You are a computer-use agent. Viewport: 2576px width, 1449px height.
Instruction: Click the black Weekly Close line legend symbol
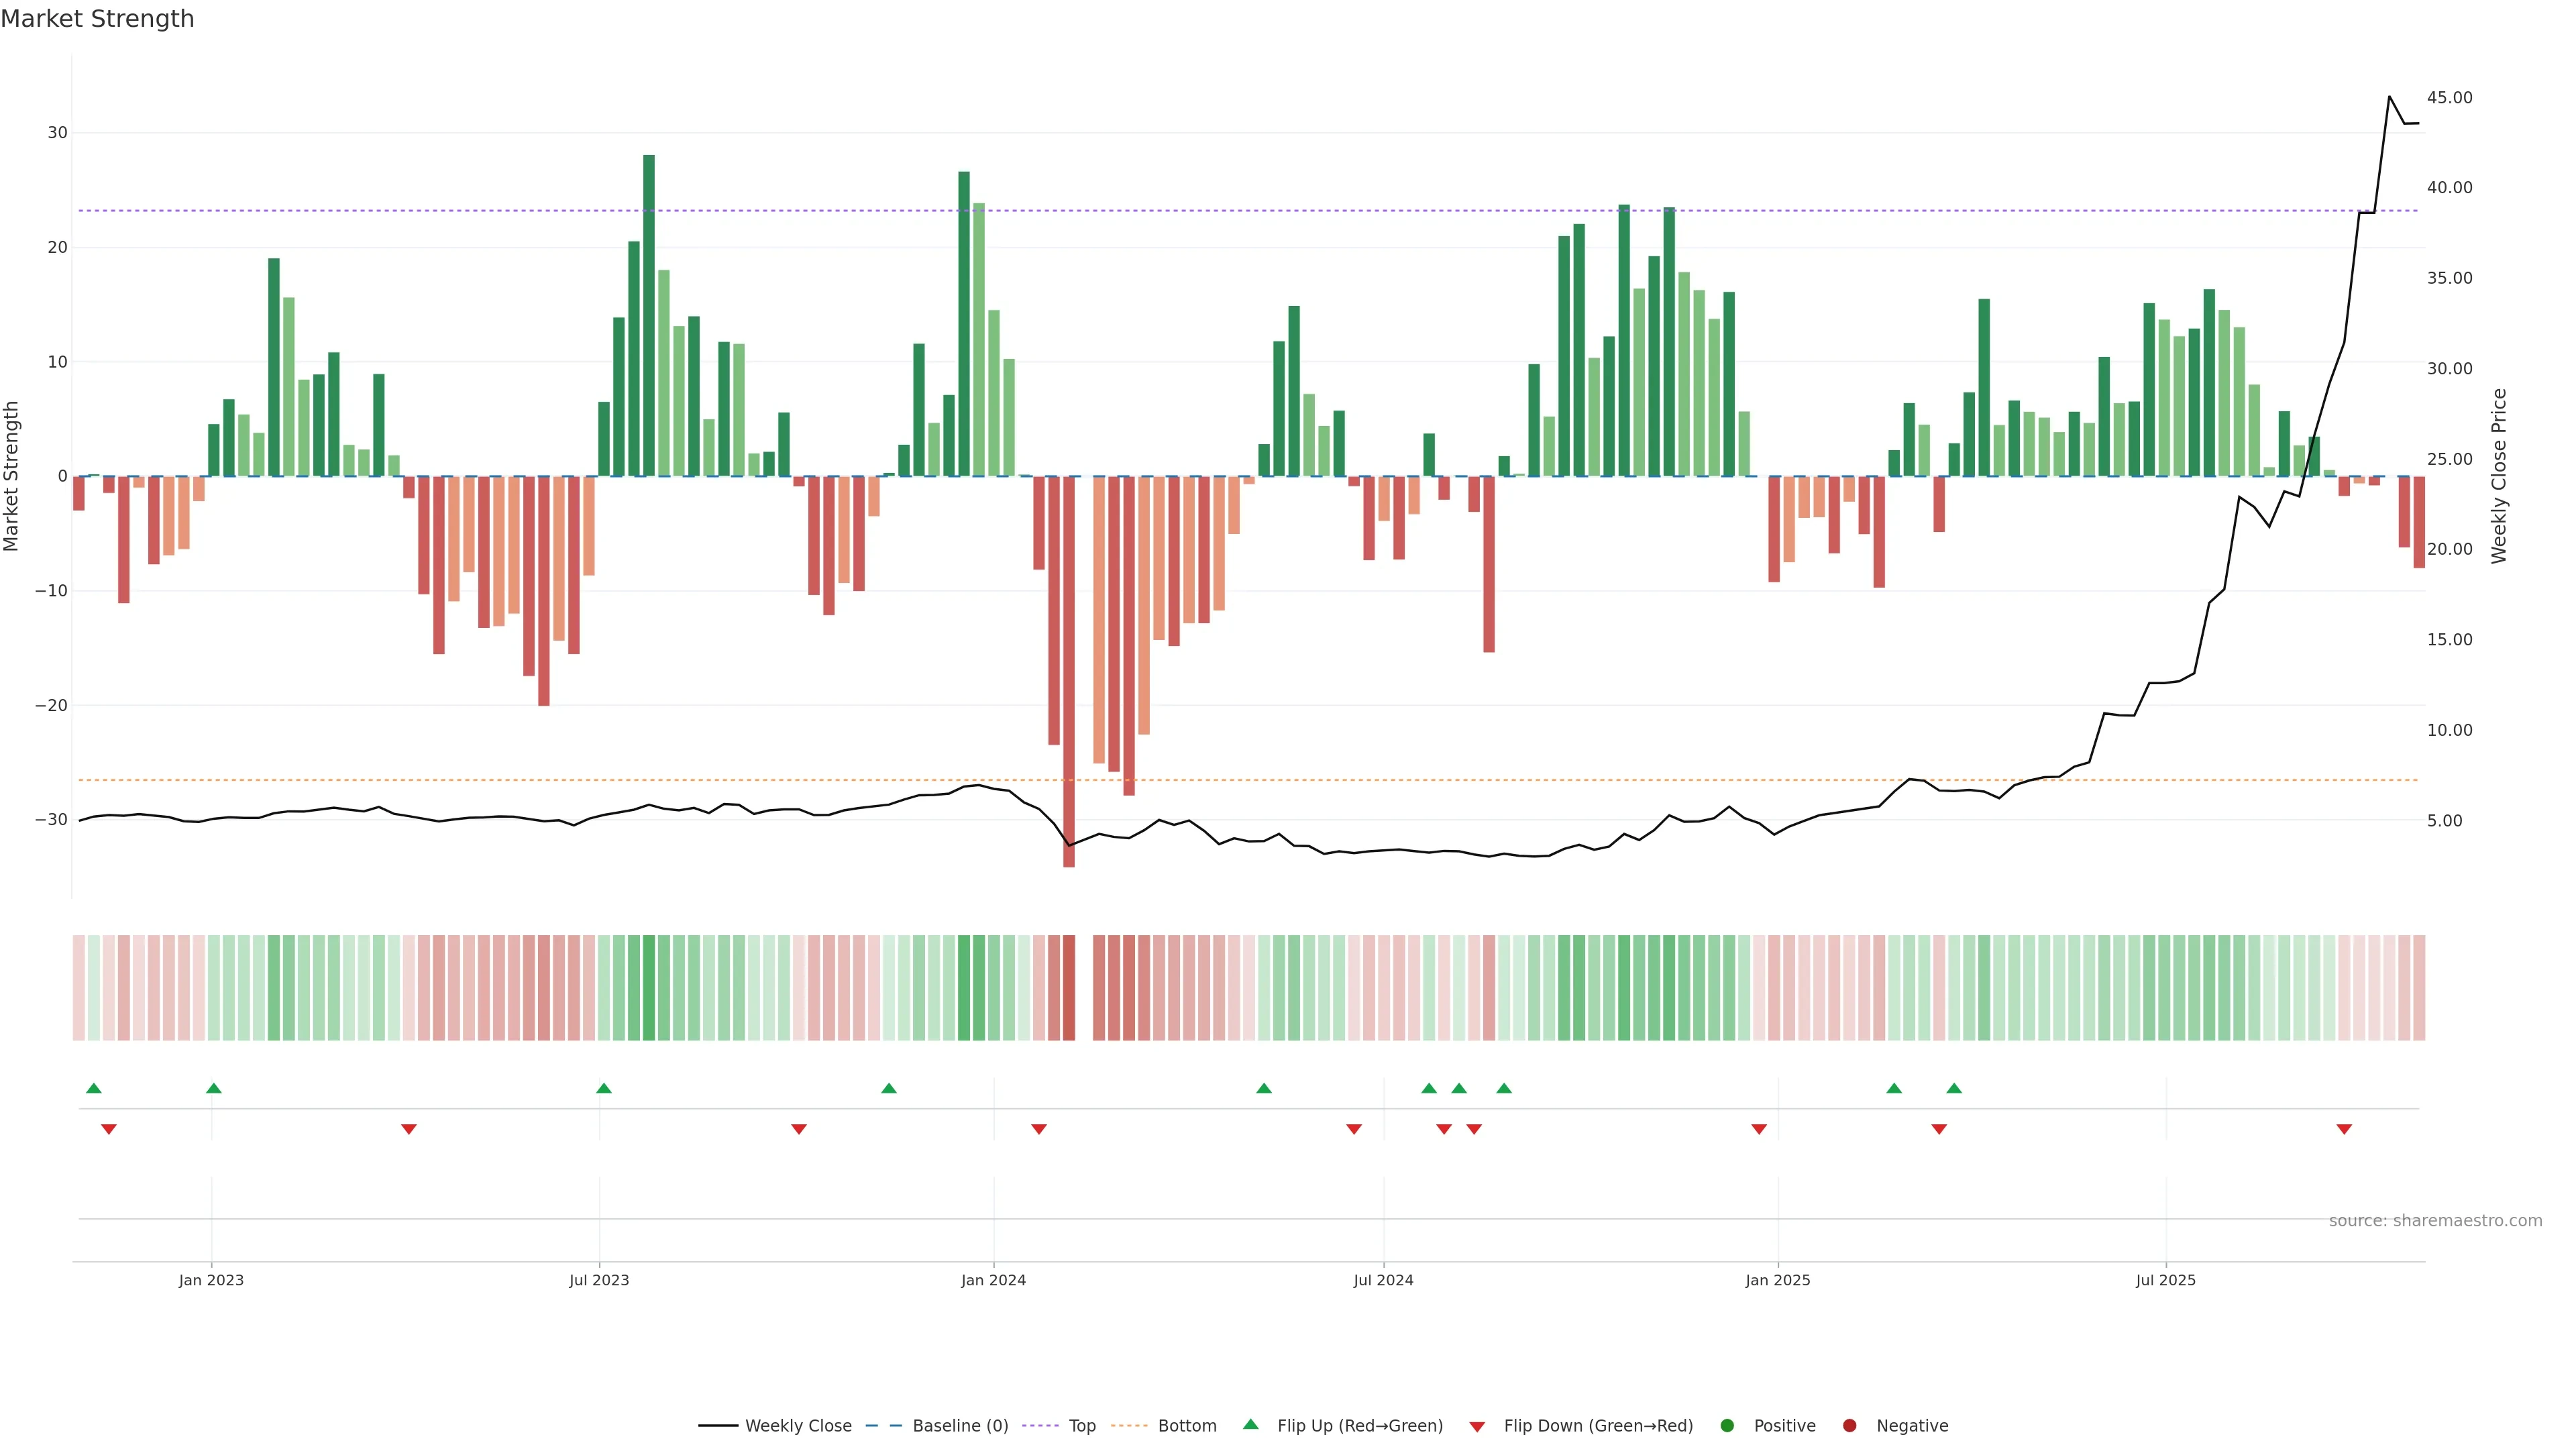pos(718,1426)
